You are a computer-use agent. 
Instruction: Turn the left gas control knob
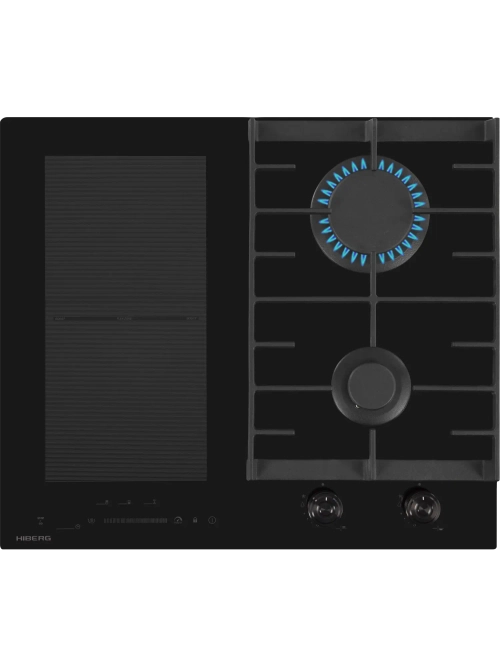tap(325, 508)
